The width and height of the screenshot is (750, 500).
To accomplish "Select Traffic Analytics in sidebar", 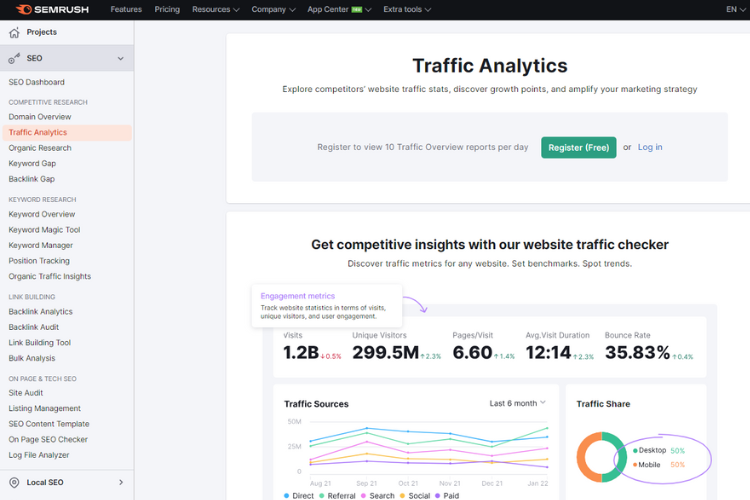I will [x=67, y=133].
